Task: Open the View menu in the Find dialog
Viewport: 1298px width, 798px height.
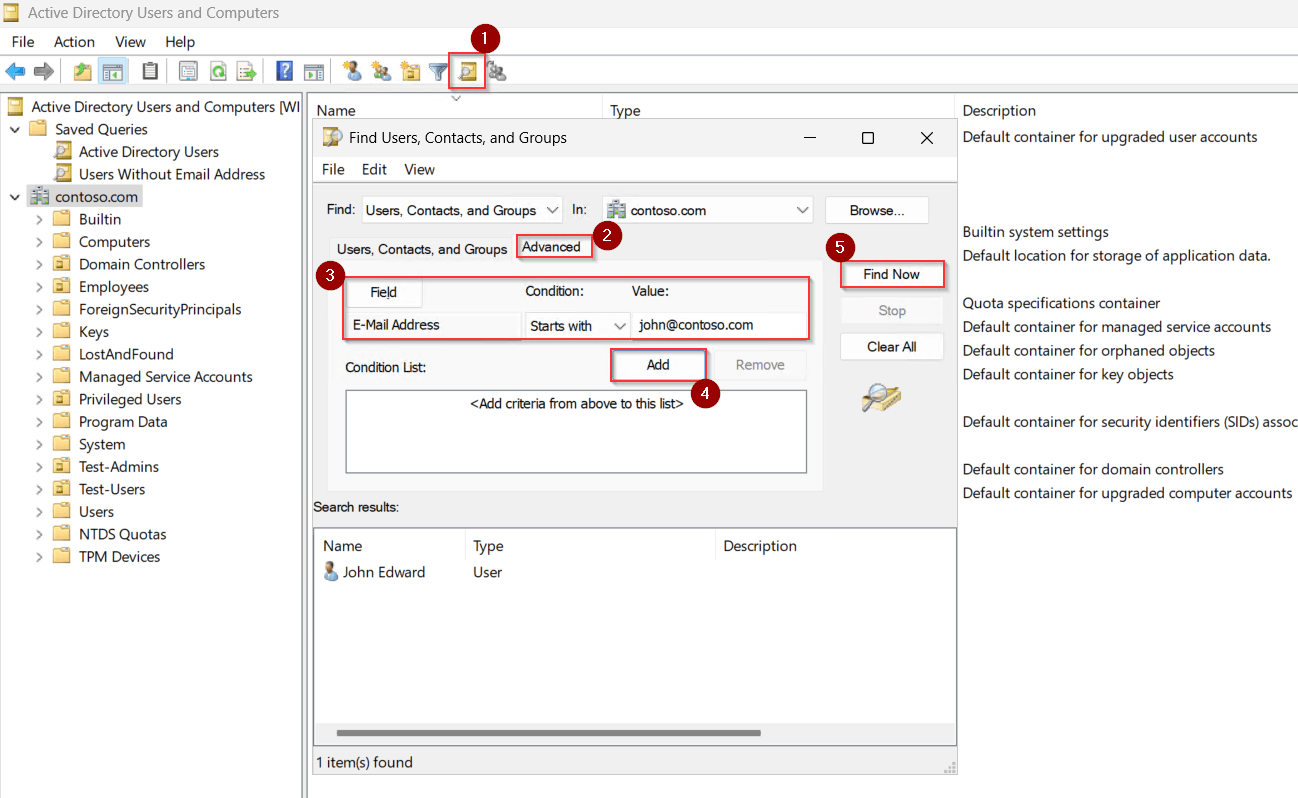Action: tap(419, 169)
